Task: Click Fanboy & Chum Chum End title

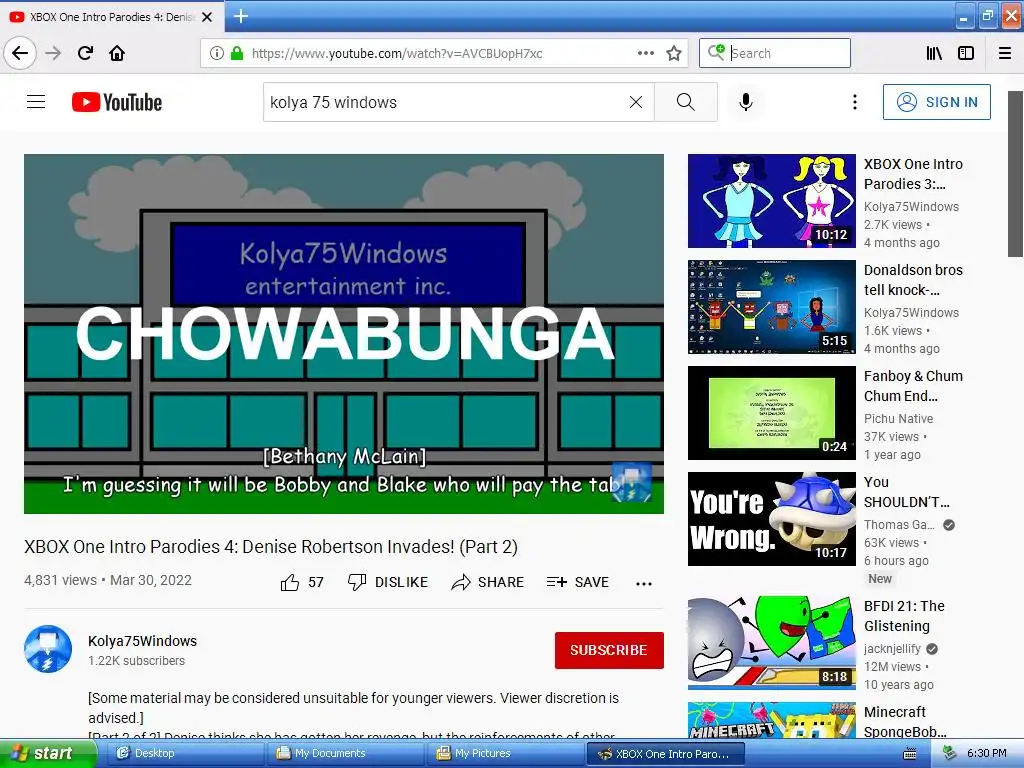Action: (x=913, y=385)
